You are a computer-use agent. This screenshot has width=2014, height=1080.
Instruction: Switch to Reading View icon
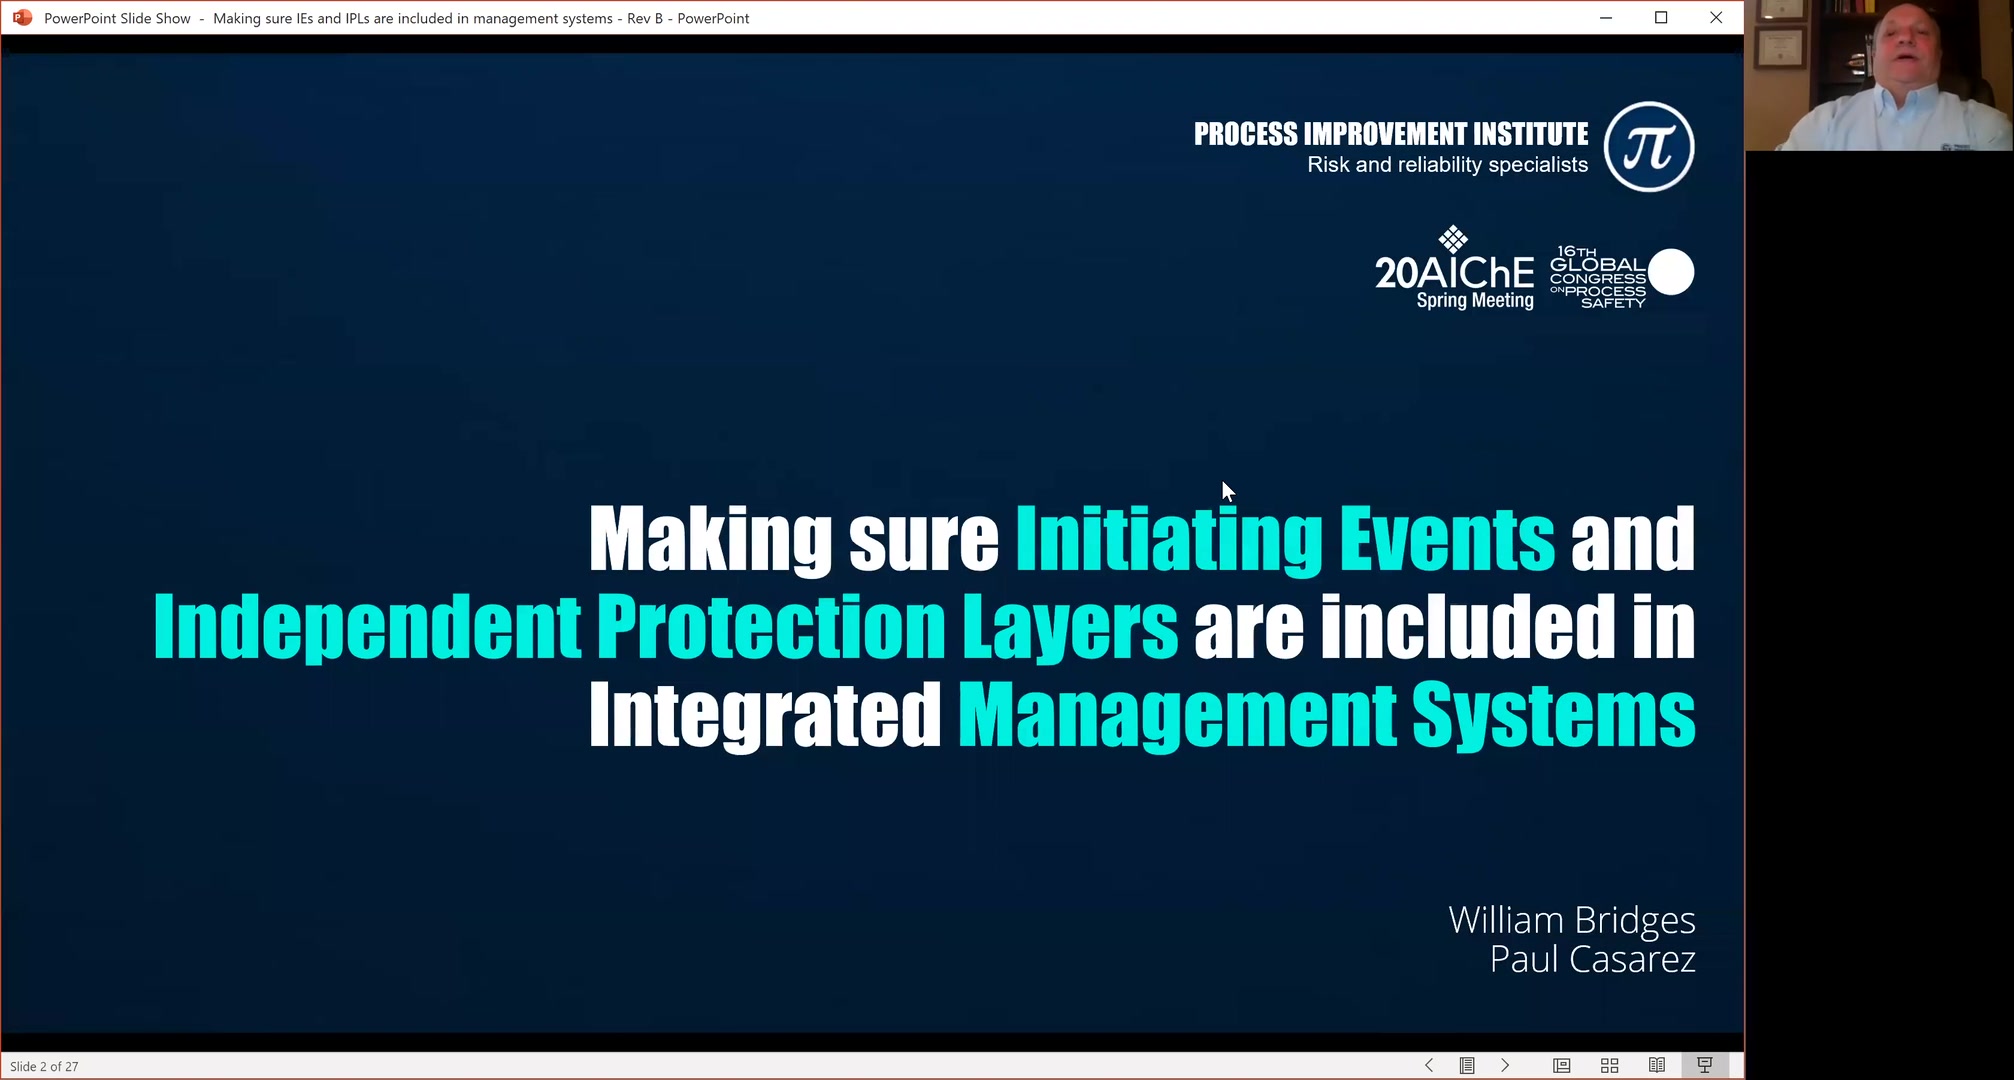[1657, 1065]
